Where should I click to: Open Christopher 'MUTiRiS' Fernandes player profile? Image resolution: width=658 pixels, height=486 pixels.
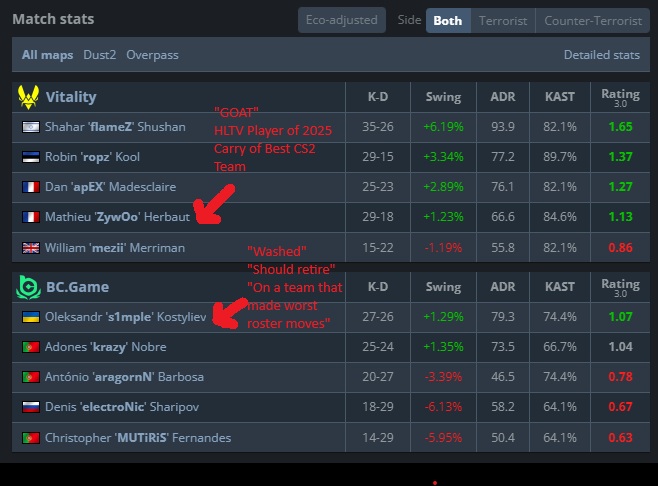pos(138,438)
